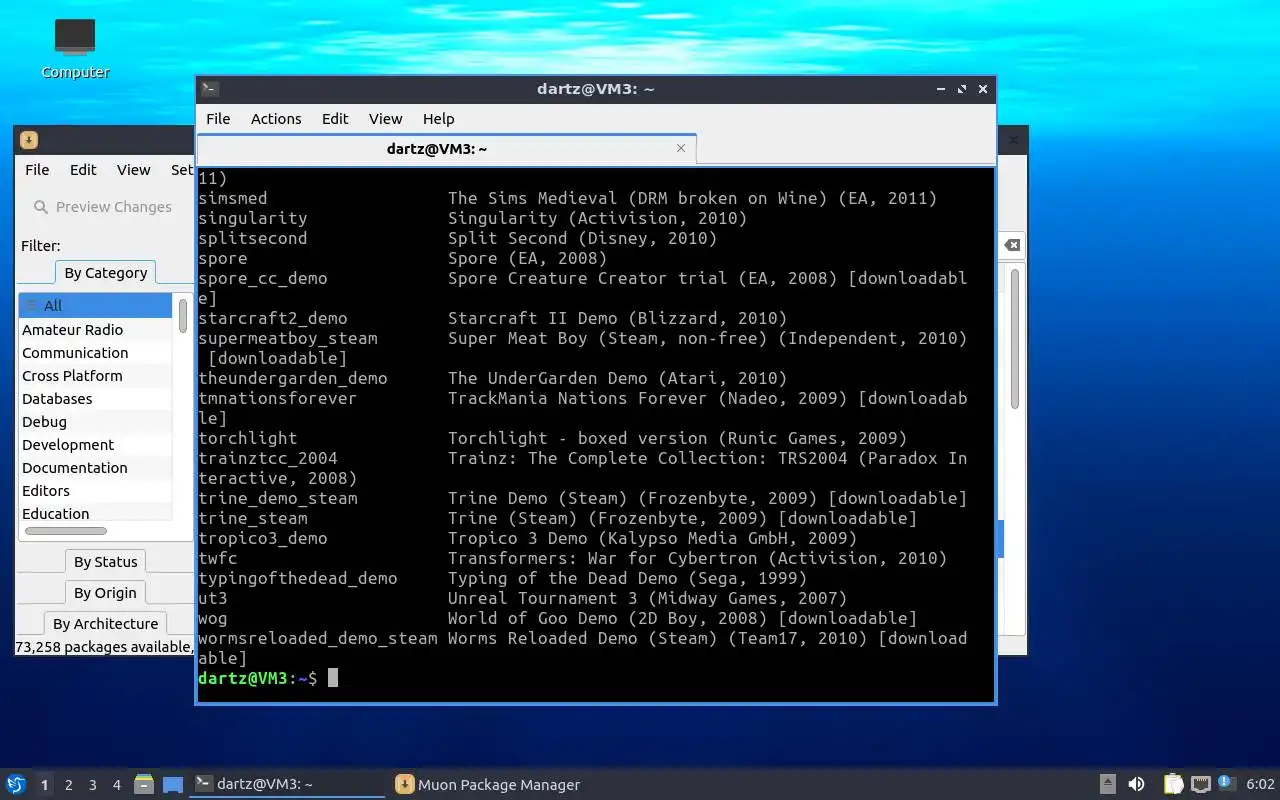The image size is (1280, 800).
Task: Launch the file manager from the taskbar
Action: [144, 784]
